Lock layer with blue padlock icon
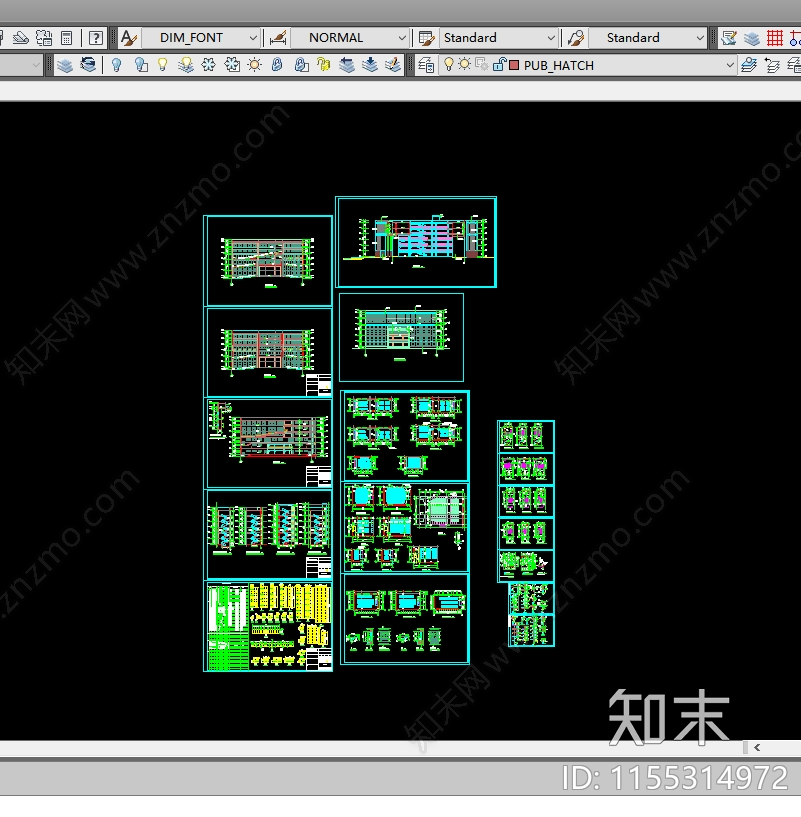The image size is (801, 817). pyautogui.click(x=277, y=65)
